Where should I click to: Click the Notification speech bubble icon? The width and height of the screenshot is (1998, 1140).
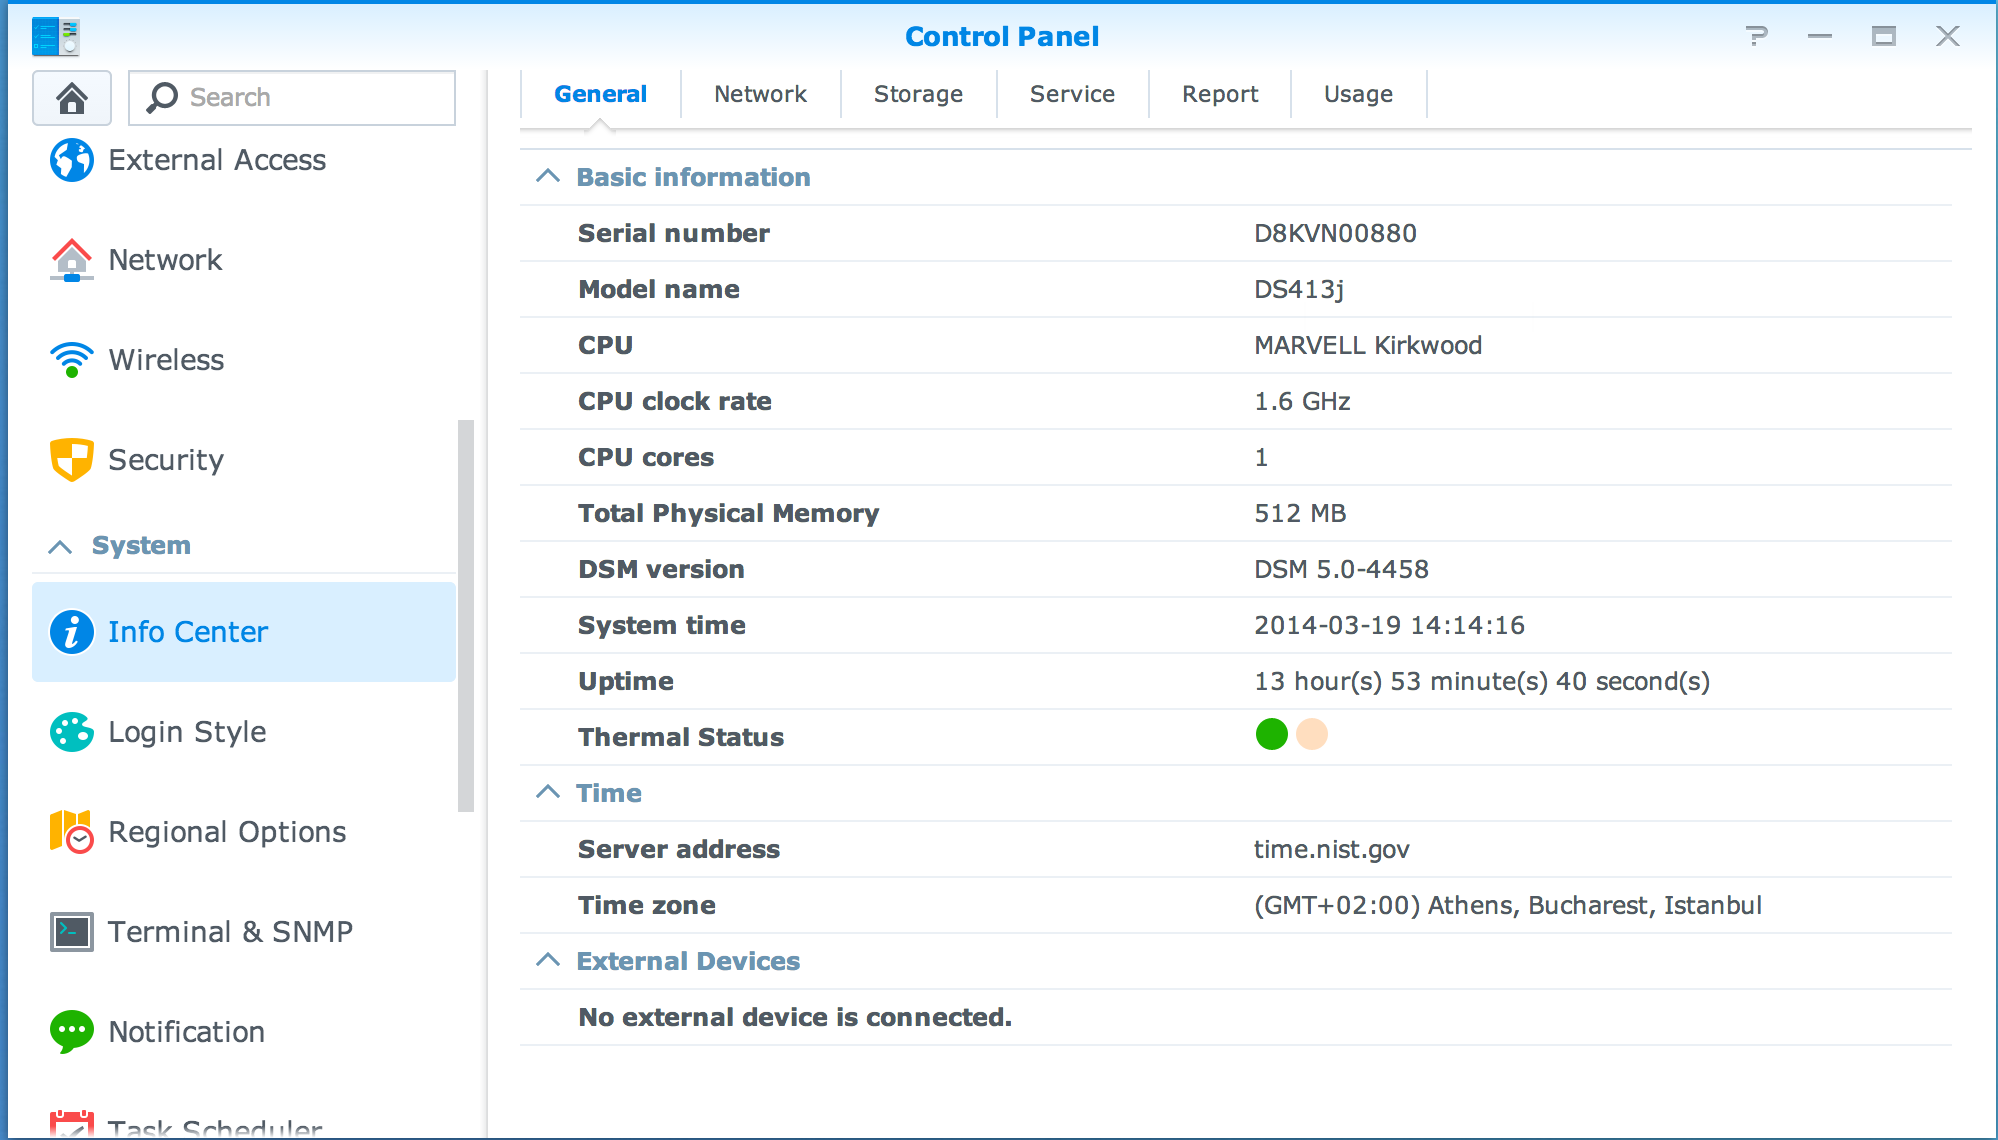click(x=72, y=1032)
